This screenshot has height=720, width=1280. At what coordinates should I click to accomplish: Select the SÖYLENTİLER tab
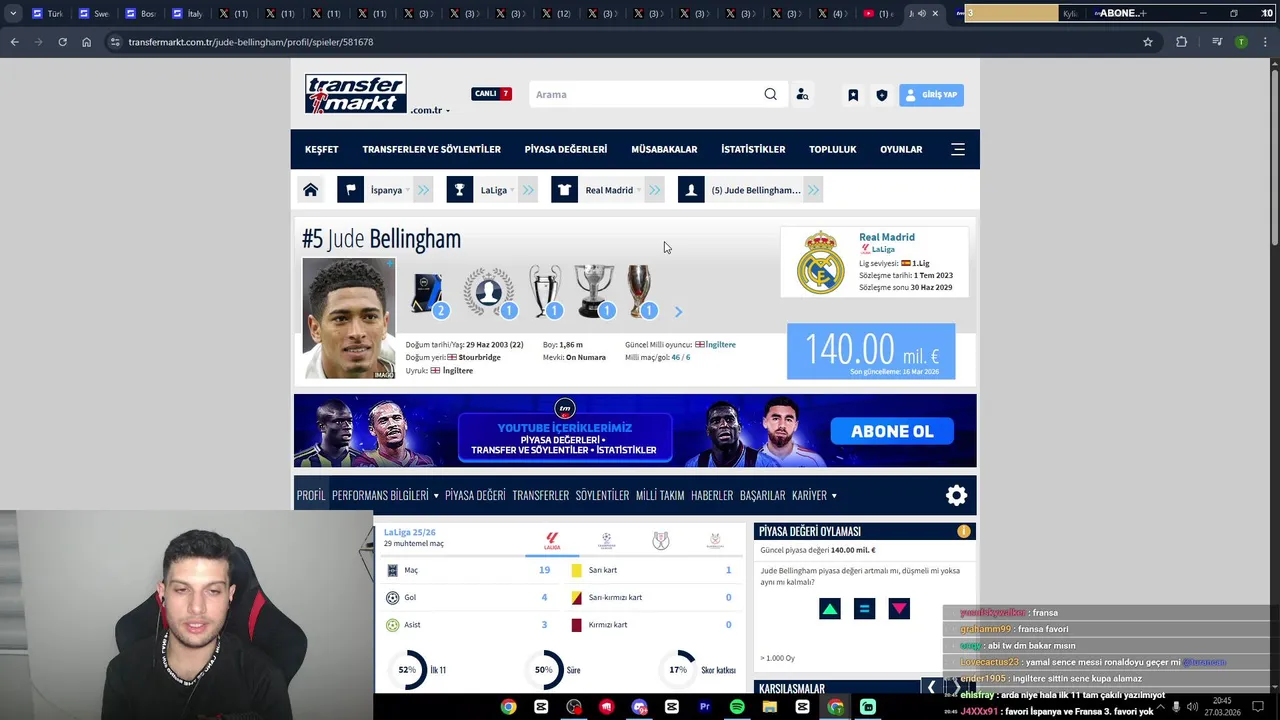pyautogui.click(x=602, y=495)
